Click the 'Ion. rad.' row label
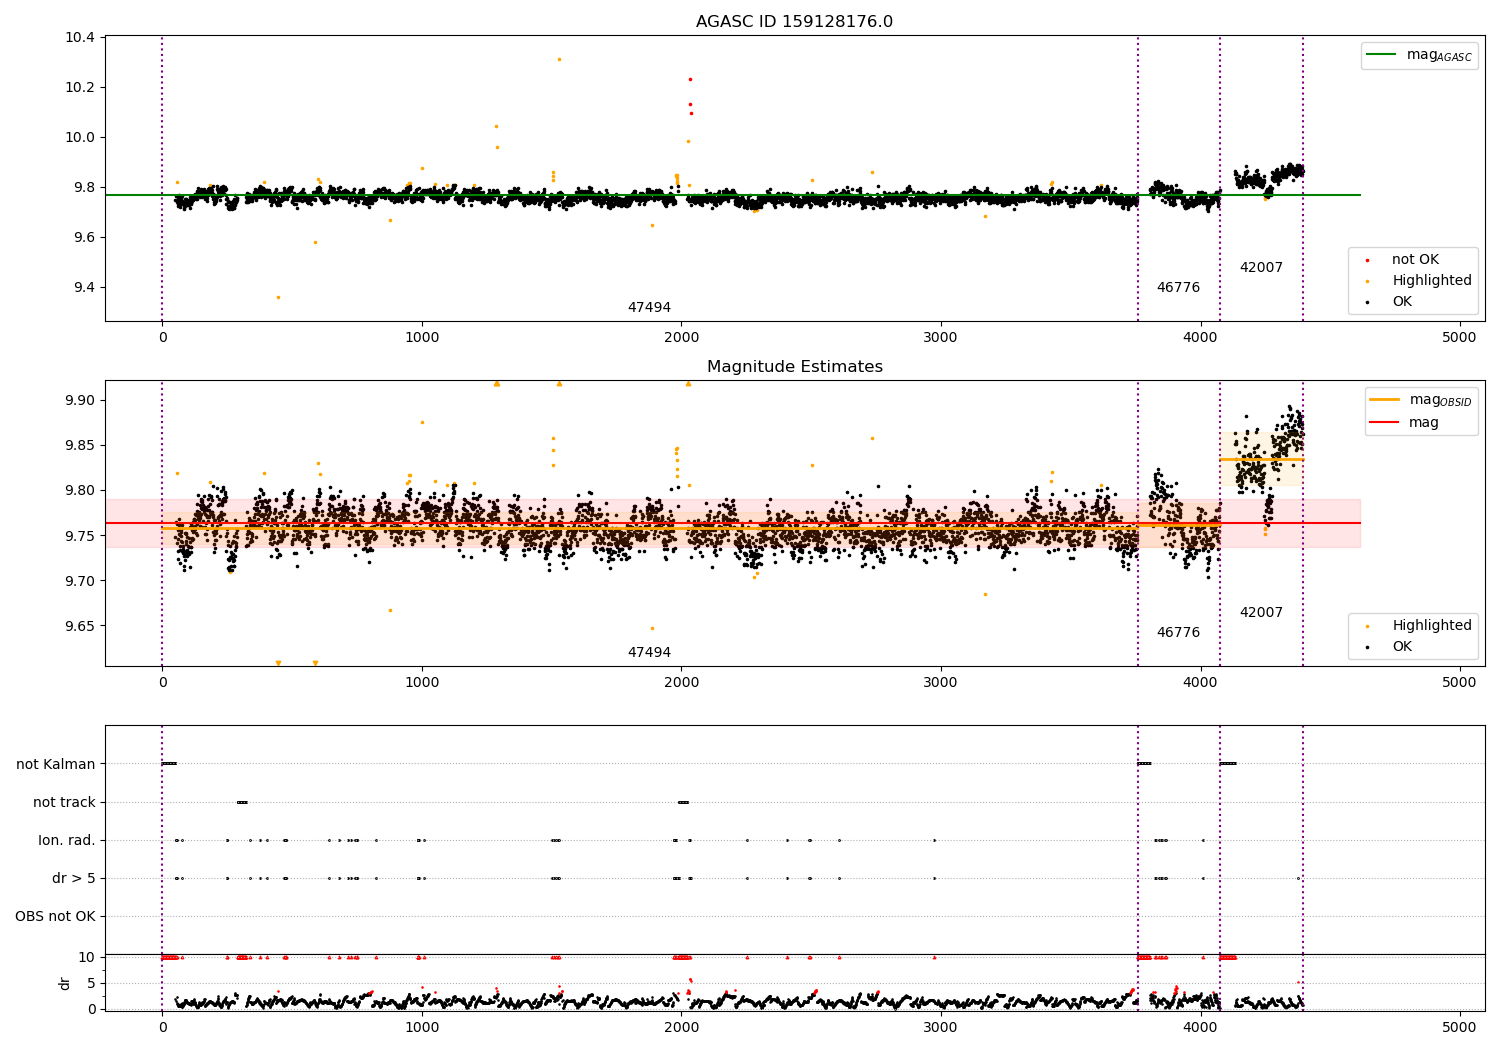The width and height of the screenshot is (1500, 1050). (67, 840)
